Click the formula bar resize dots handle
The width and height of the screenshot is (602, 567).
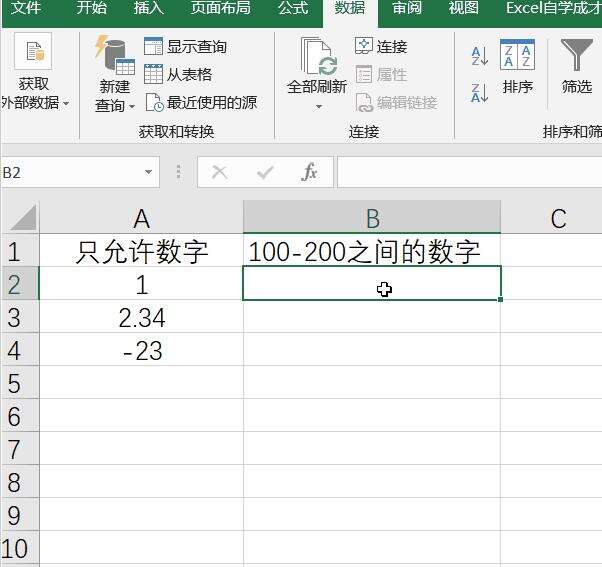[179, 171]
